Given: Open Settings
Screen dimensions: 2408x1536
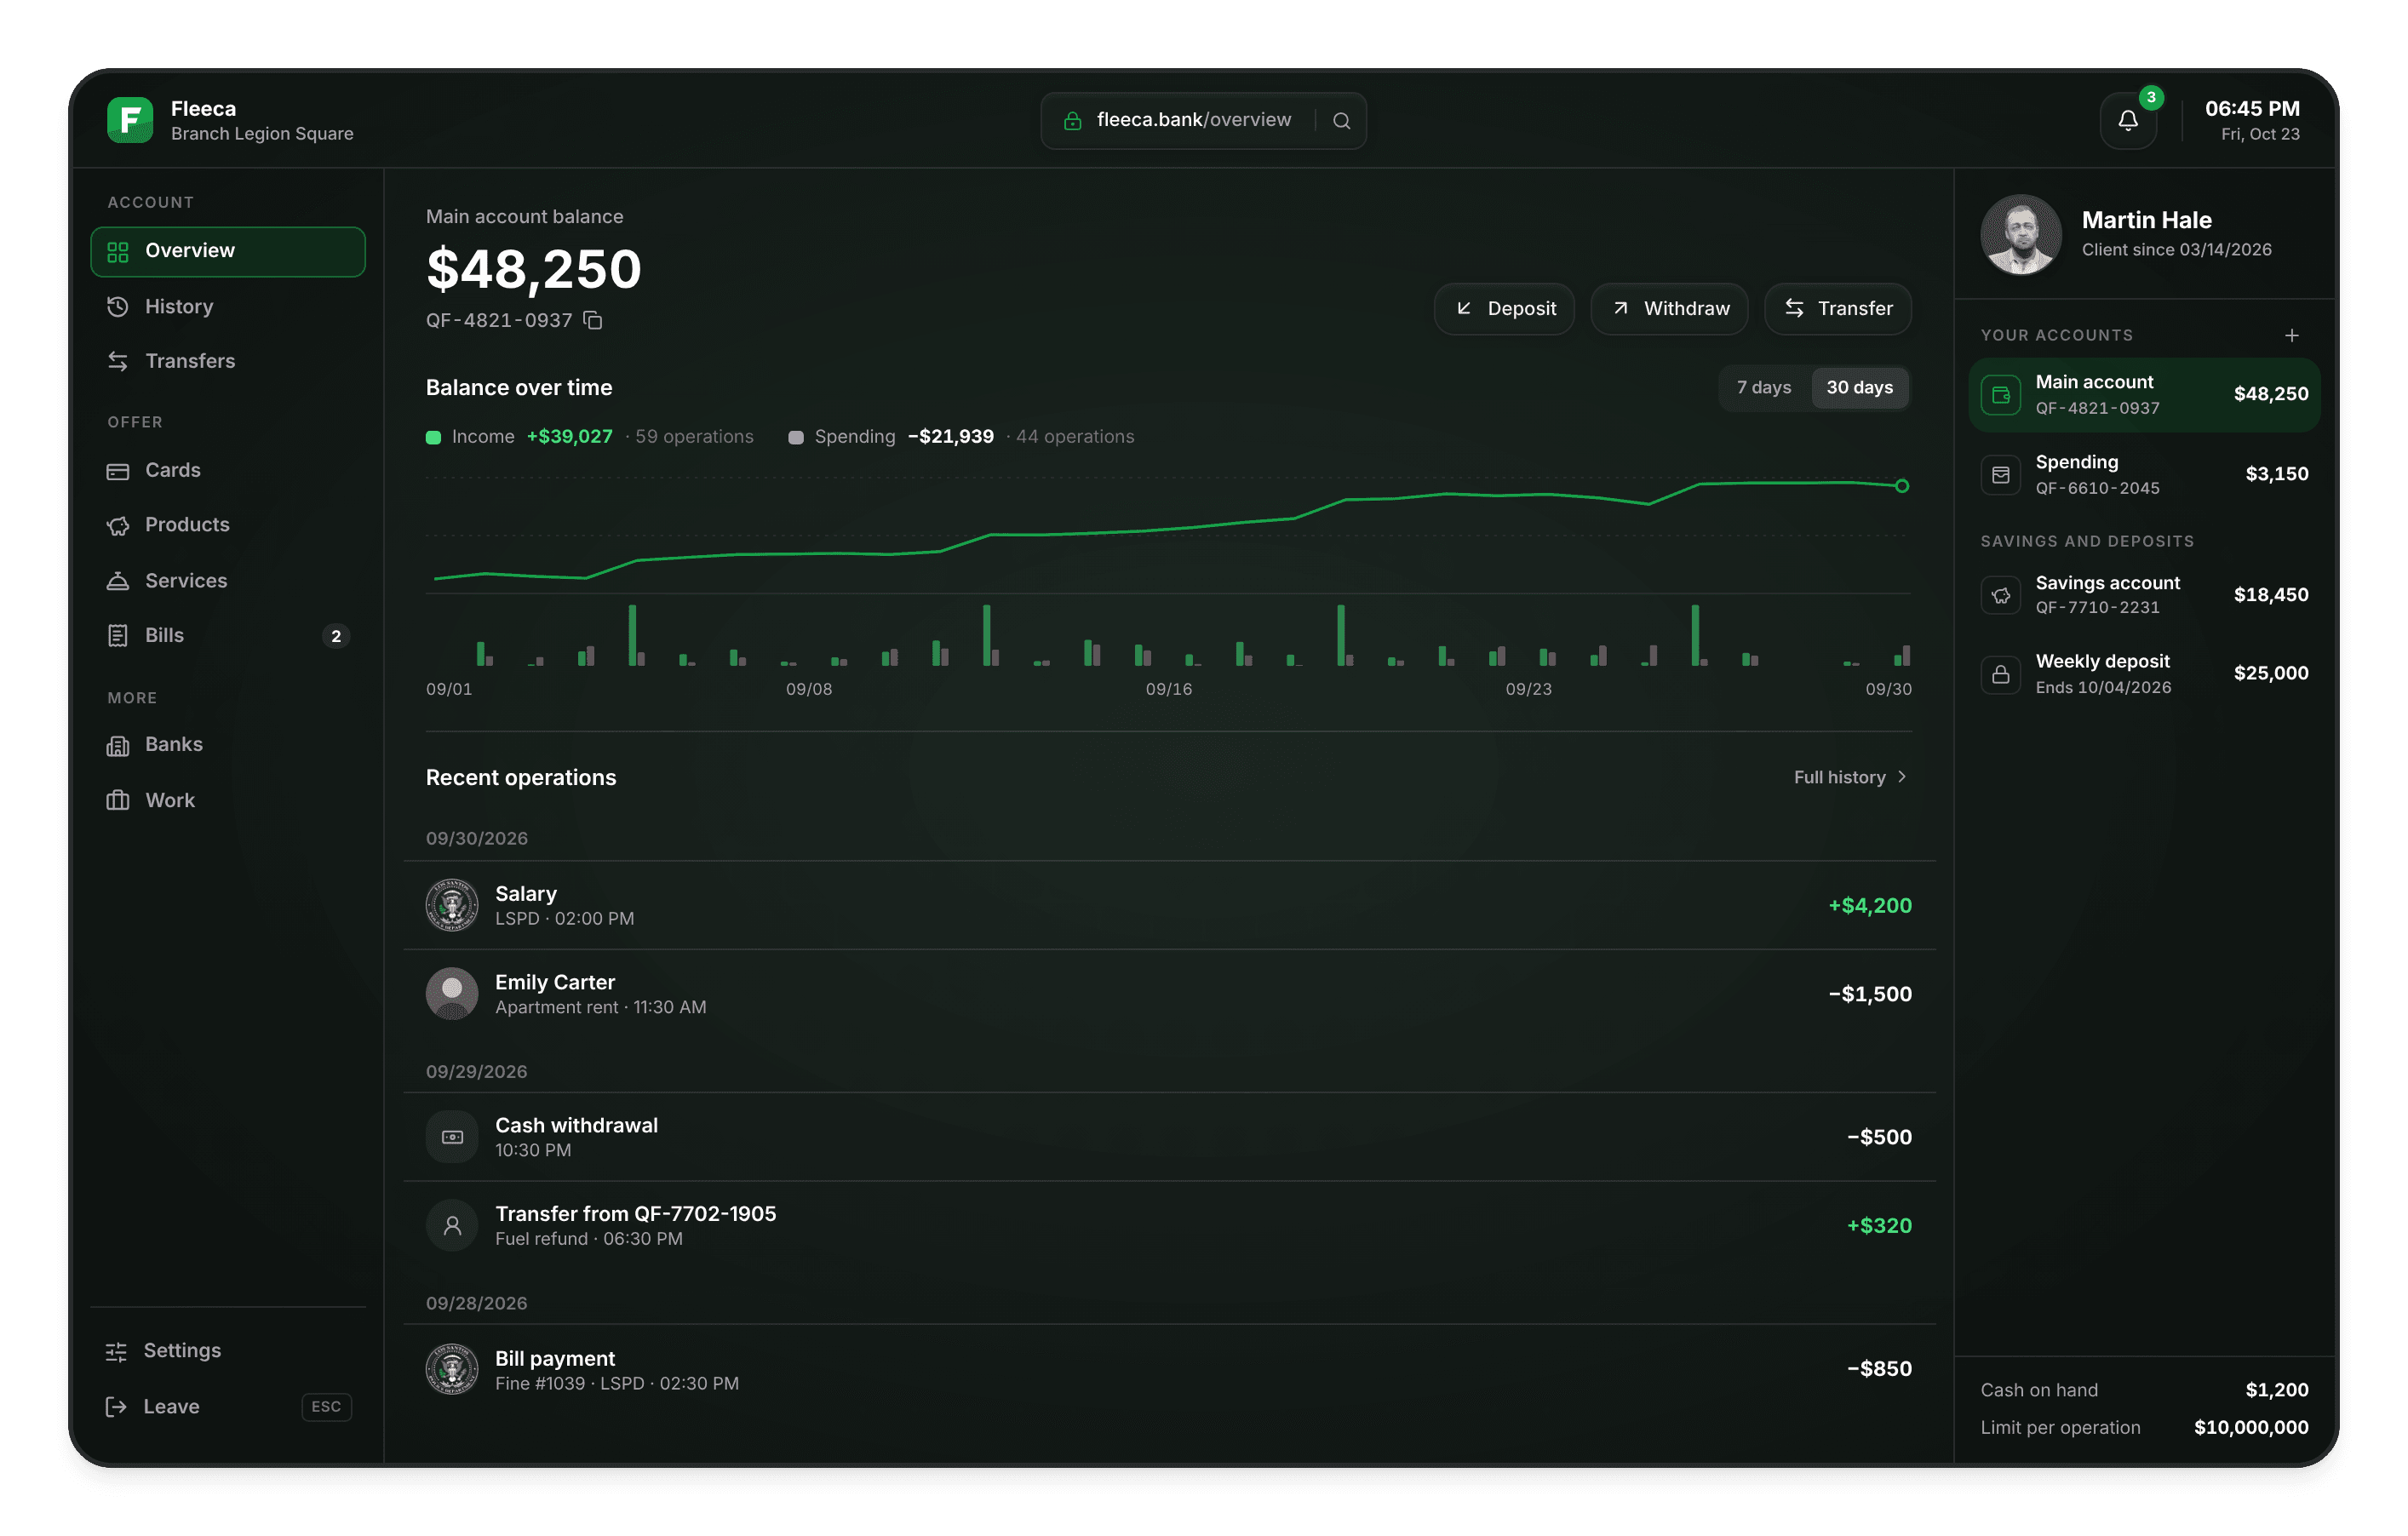Looking at the screenshot, I should click(228, 1351).
